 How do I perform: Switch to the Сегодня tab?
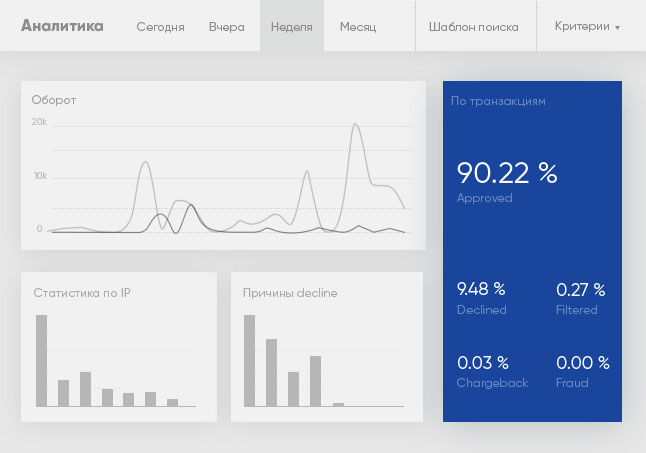click(x=160, y=27)
